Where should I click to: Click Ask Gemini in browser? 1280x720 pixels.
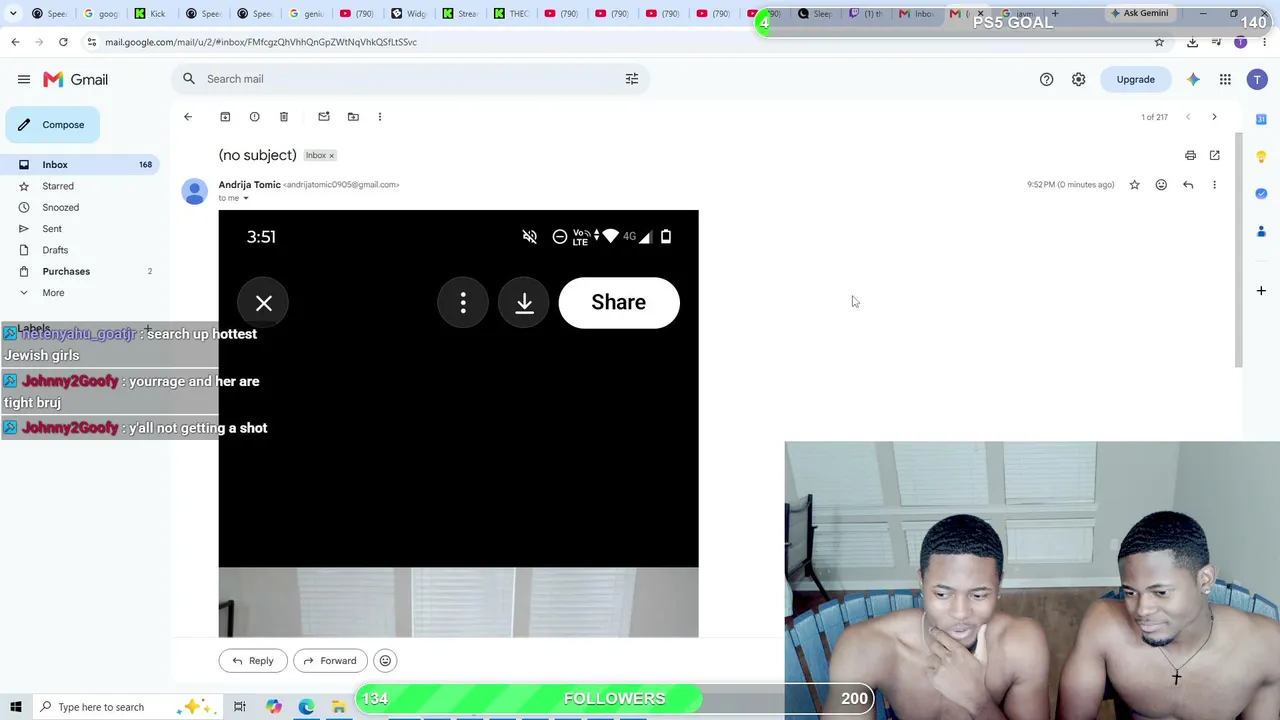[1139, 14]
